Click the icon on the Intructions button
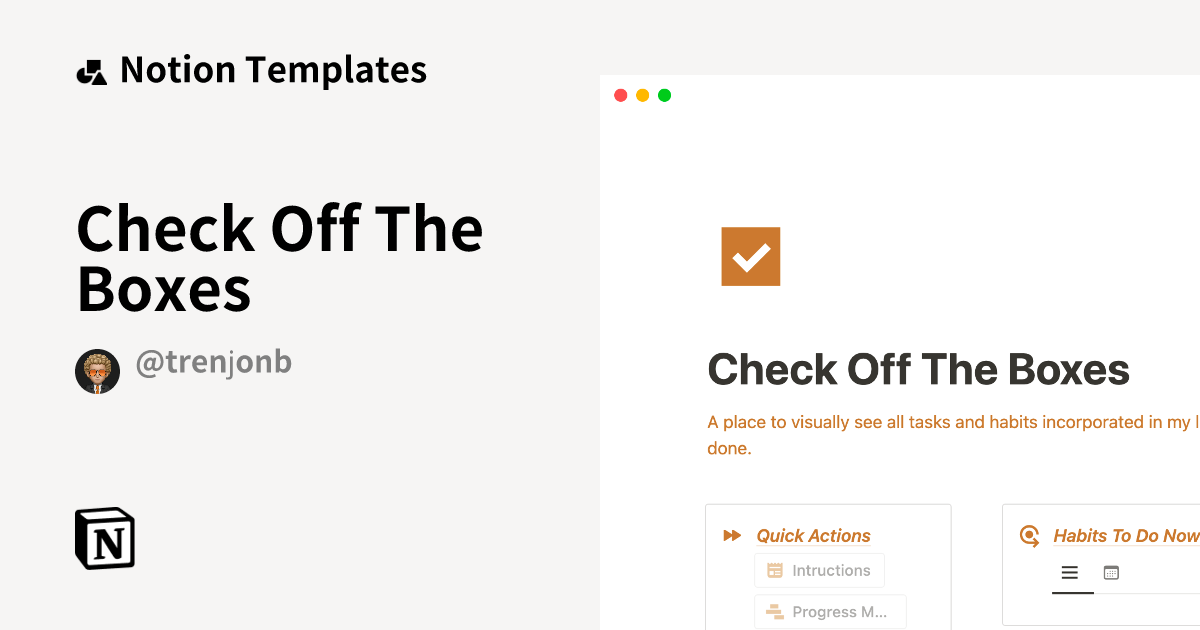The width and height of the screenshot is (1200, 630). [x=774, y=571]
